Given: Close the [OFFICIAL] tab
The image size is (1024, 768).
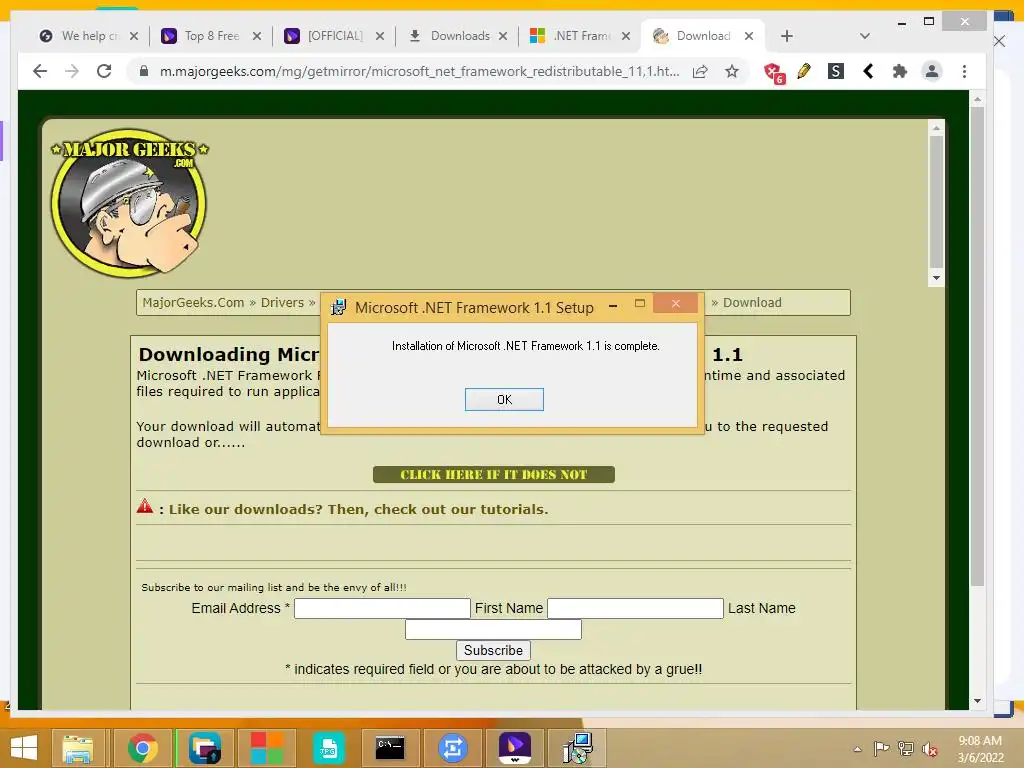Looking at the screenshot, I should pyautogui.click(x=379, y=36).
